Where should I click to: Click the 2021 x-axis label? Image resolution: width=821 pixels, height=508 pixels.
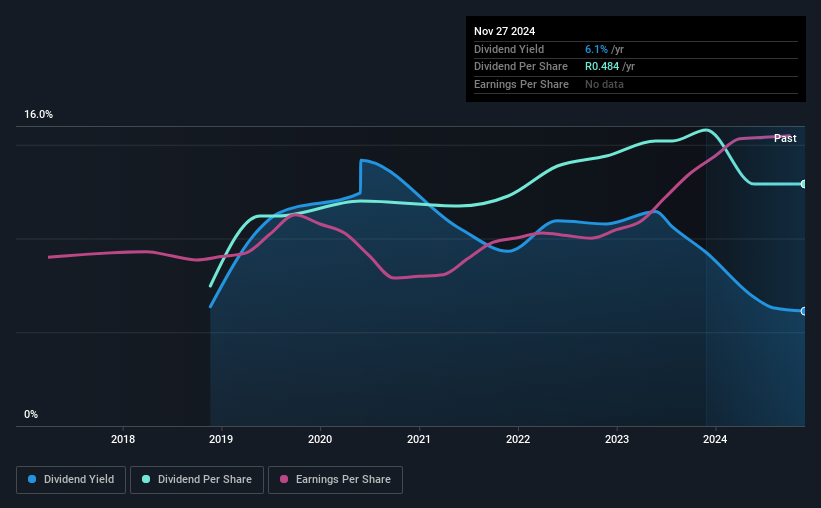point(419,439)
